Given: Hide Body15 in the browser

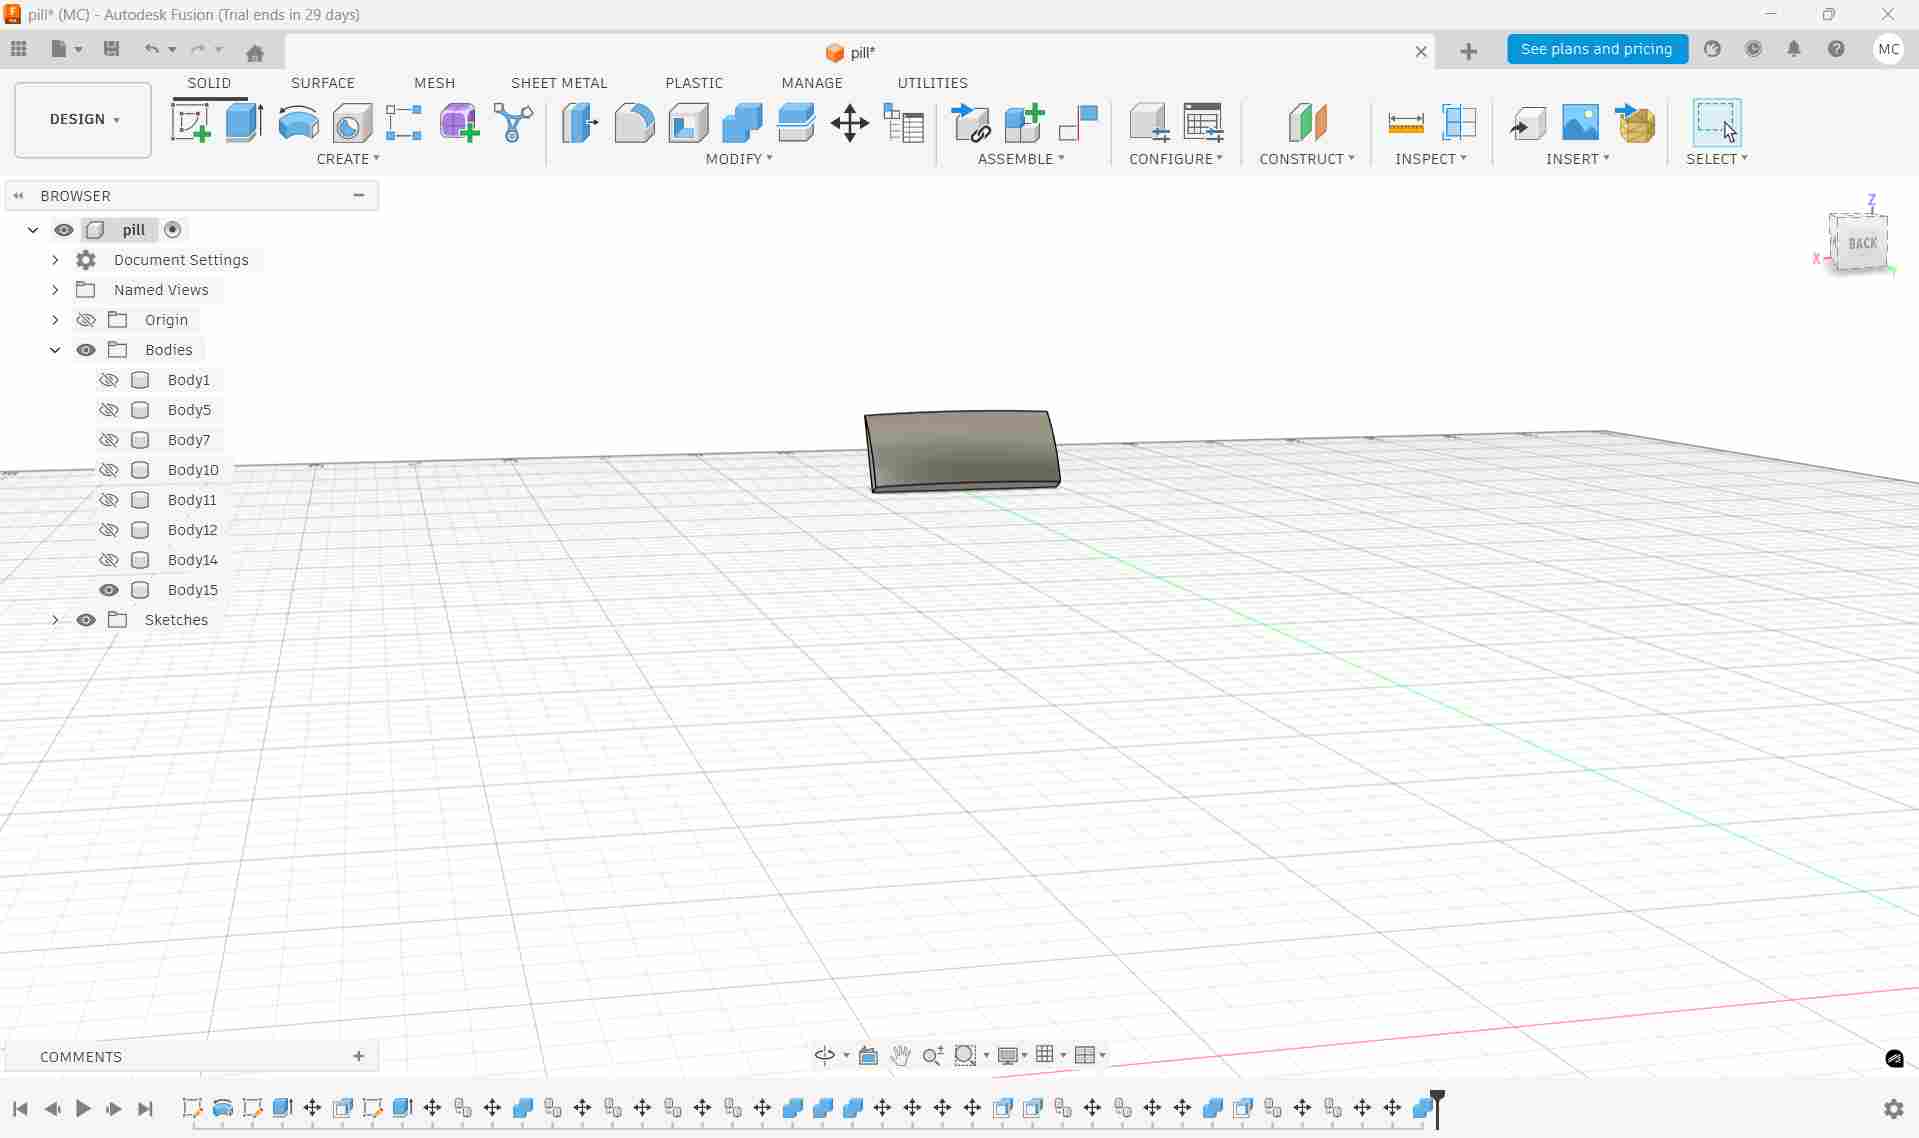Looking at the screenshot, I should 108,590.
